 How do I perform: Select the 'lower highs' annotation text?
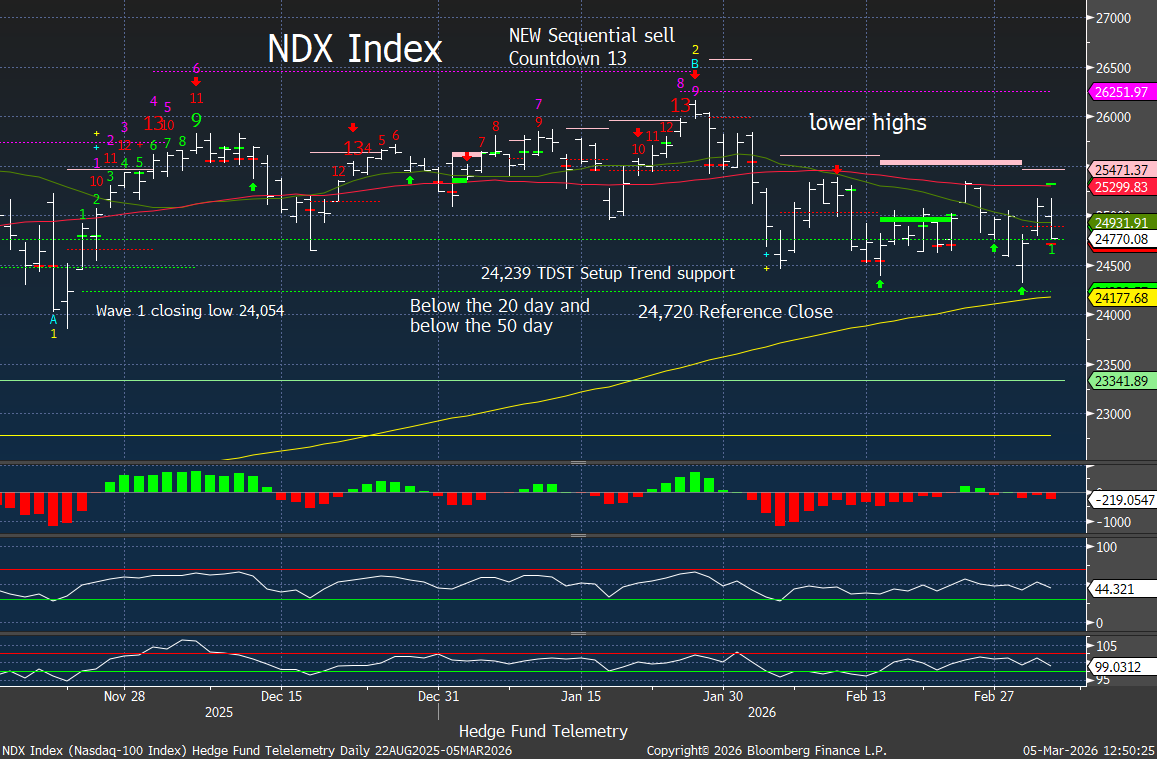[x=867, y=123]
